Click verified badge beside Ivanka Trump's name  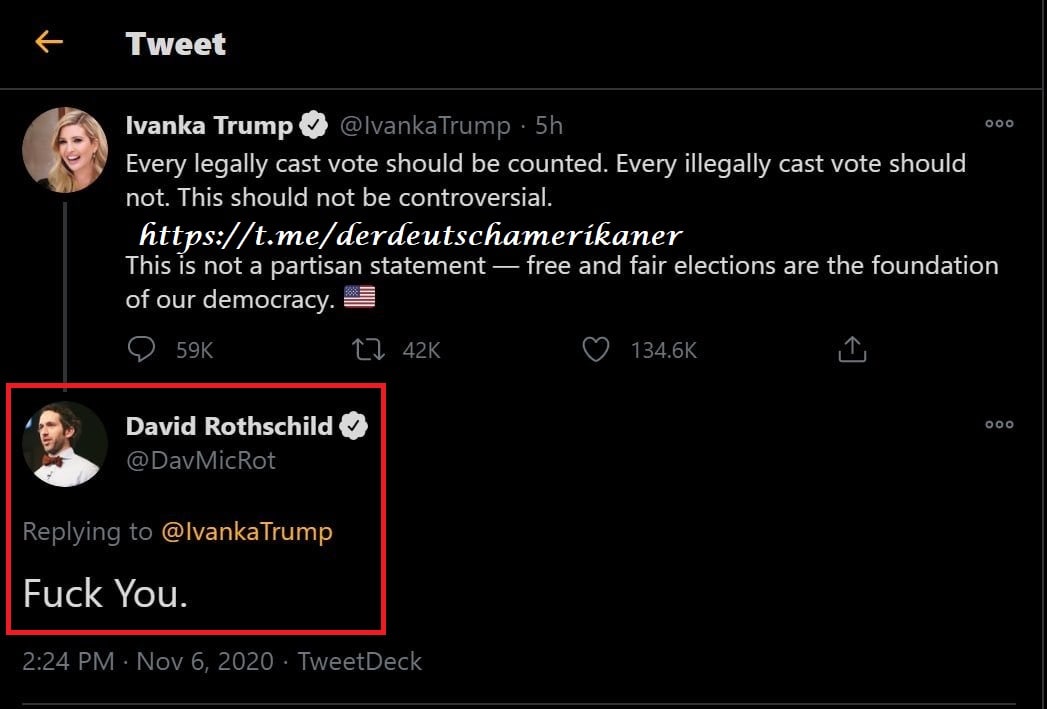(315, 126)
